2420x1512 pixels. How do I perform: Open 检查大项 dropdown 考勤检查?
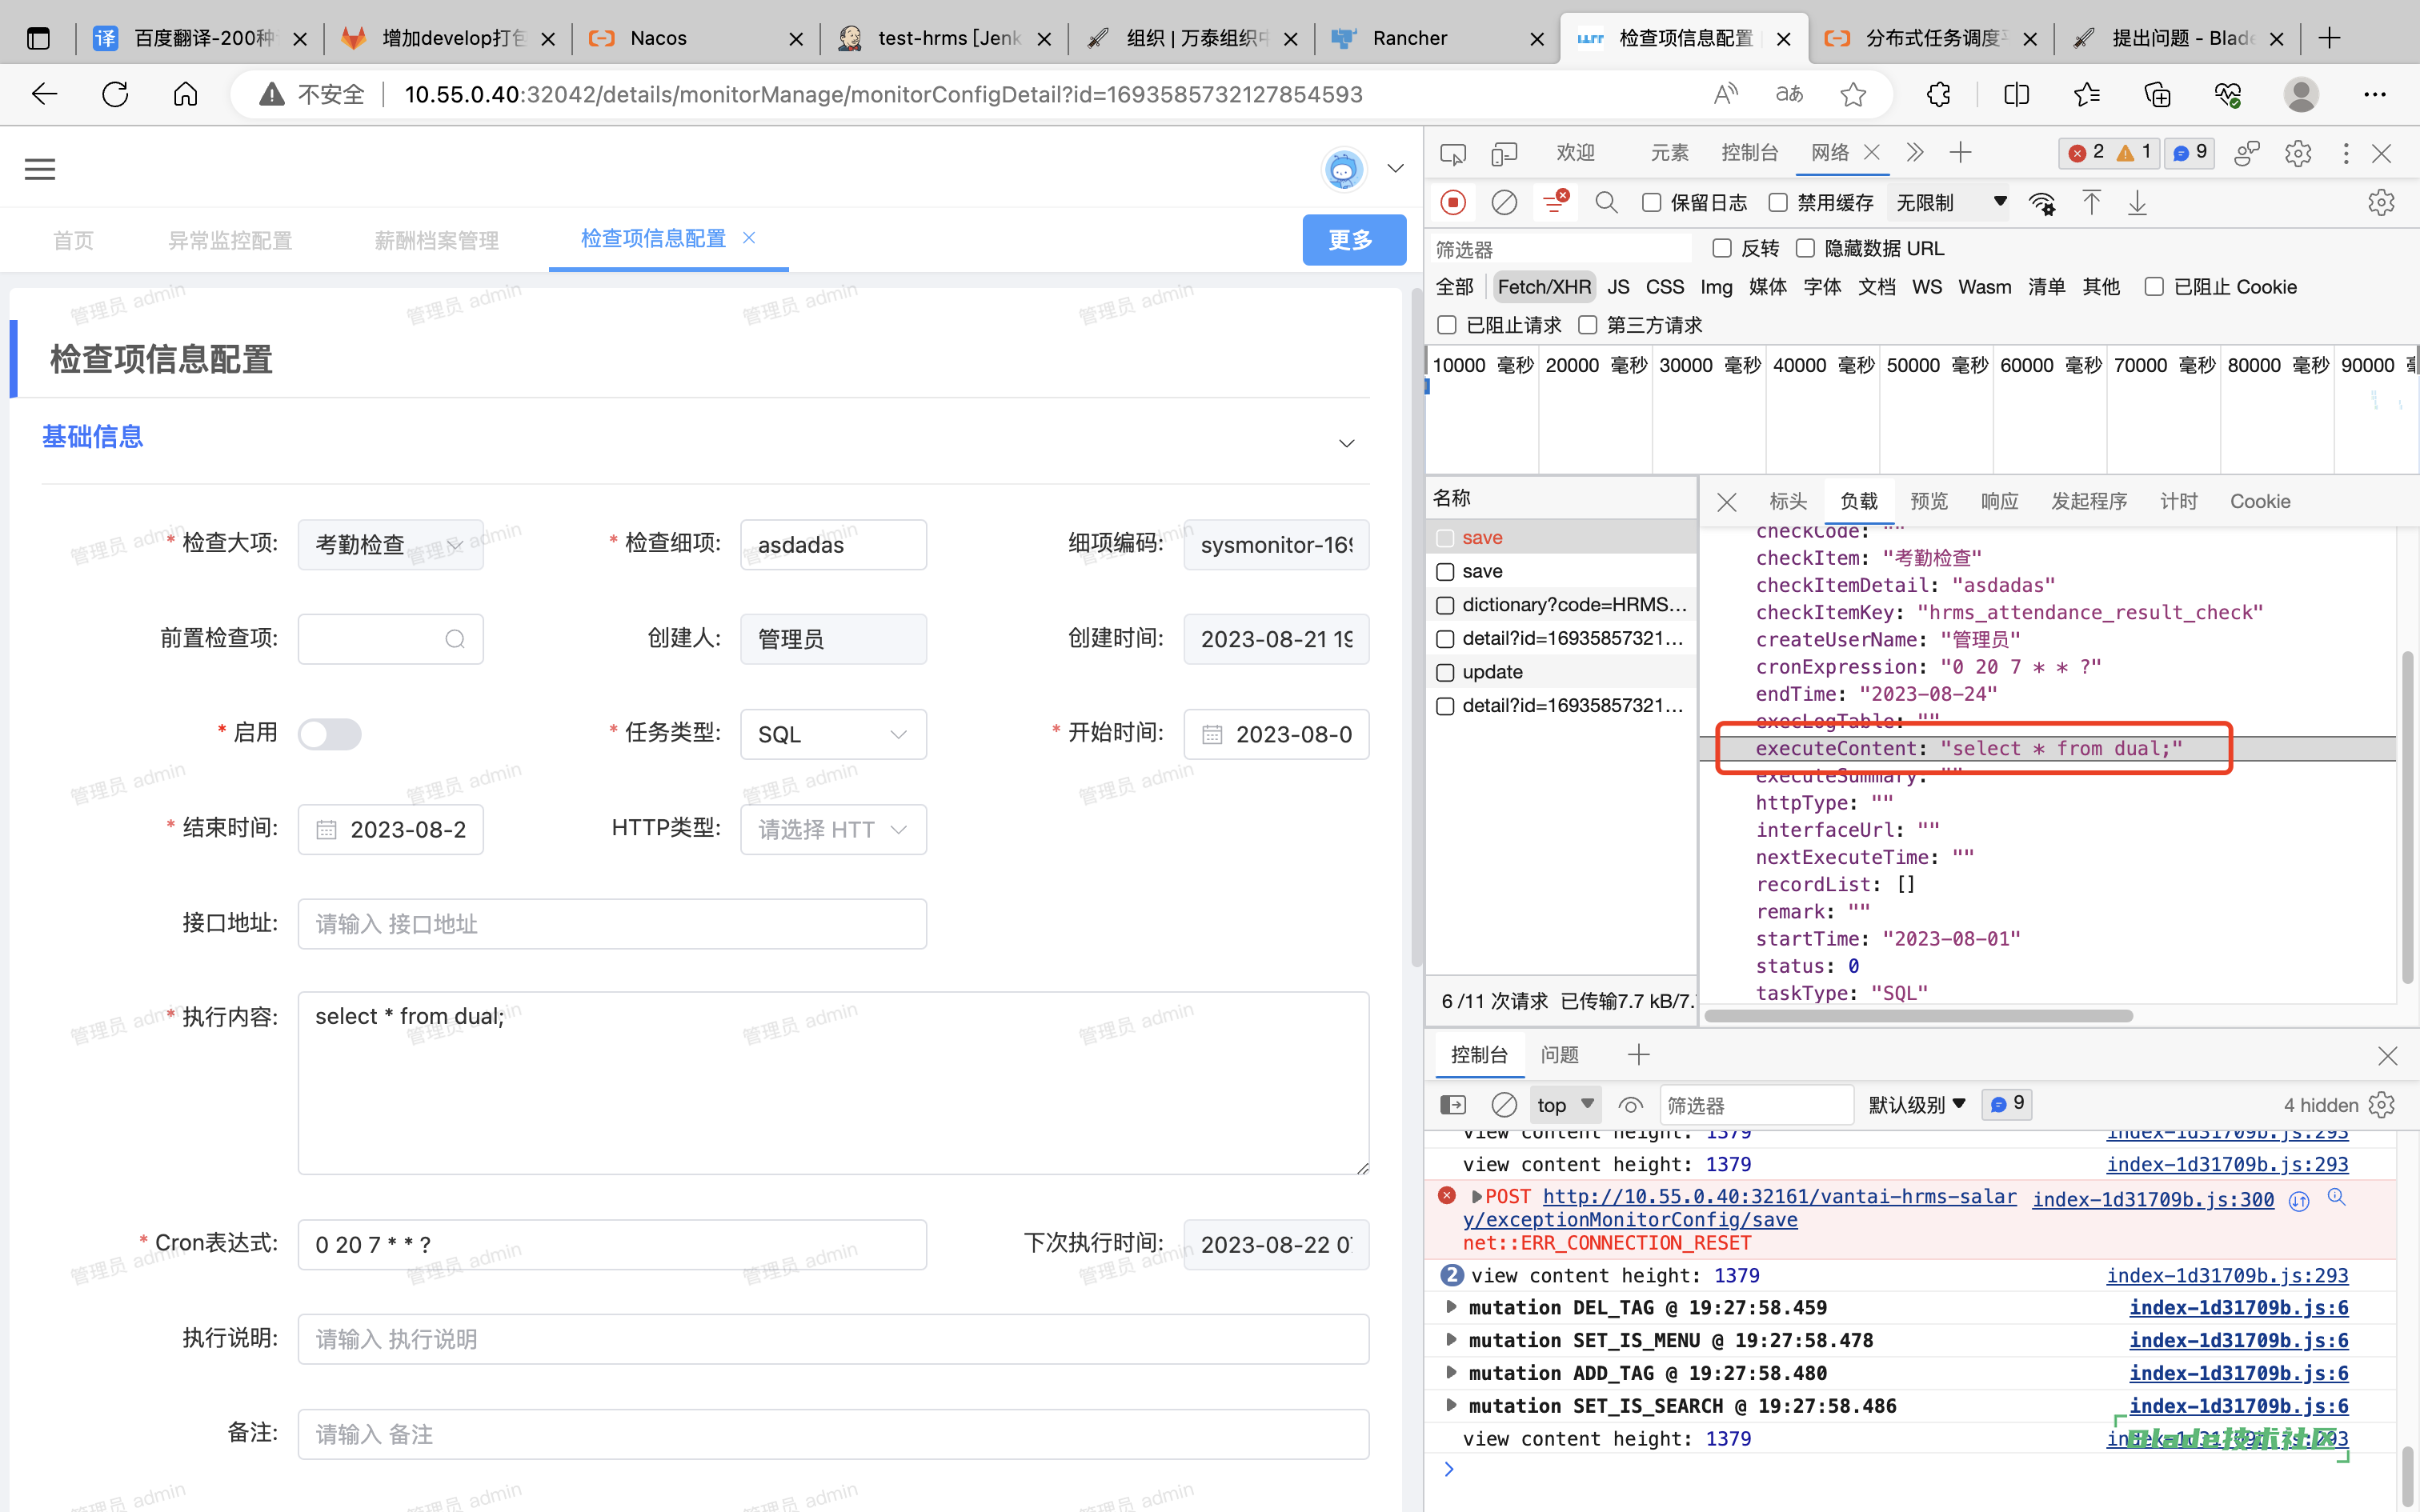(x=390, y=545)
